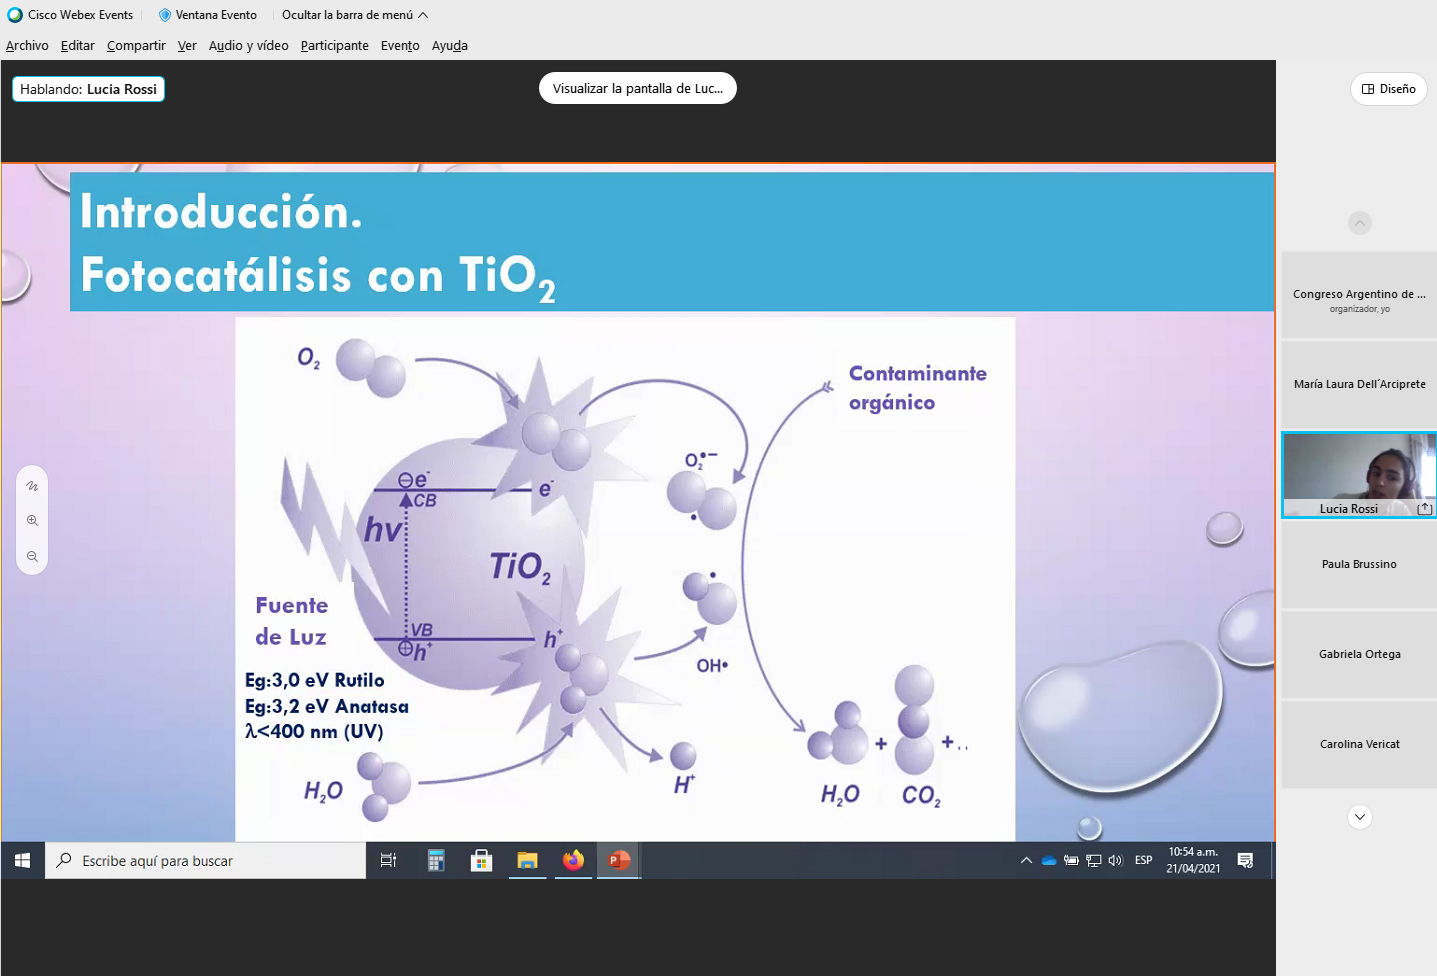Open the Compartir menu
The image size is (1437, 976).
pos(136,46)
